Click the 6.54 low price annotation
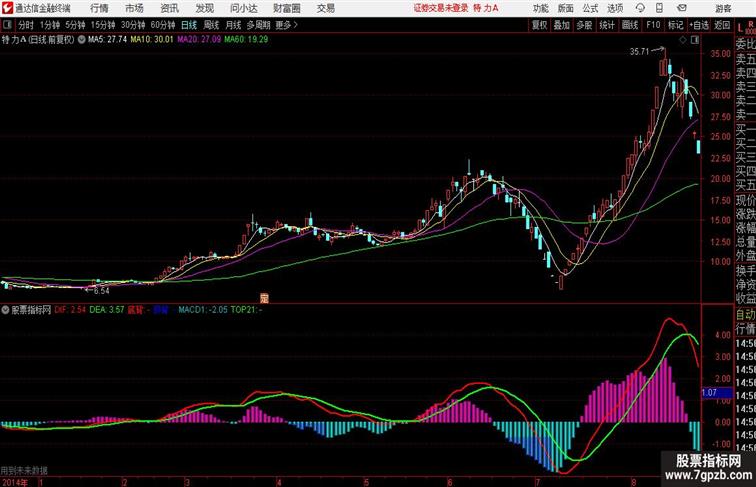 click(x=102, y=291)
